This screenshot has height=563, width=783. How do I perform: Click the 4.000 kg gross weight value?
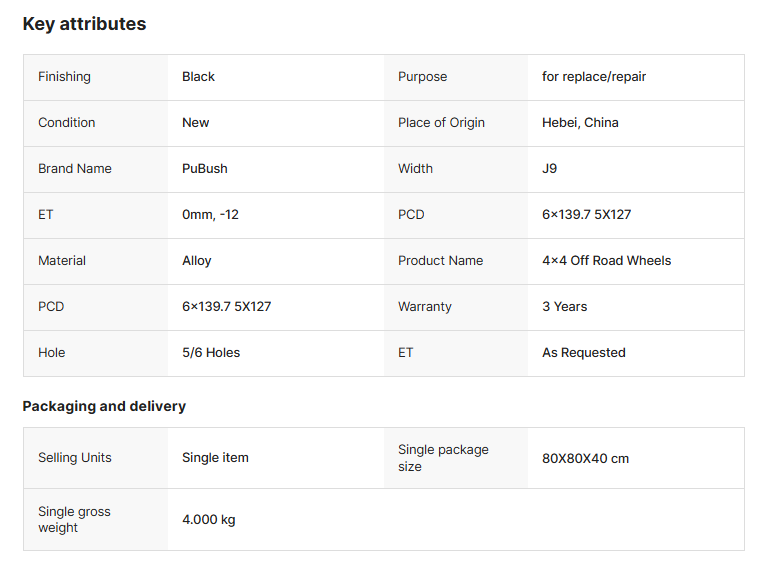pyautogui.click(x=208, y=520)
